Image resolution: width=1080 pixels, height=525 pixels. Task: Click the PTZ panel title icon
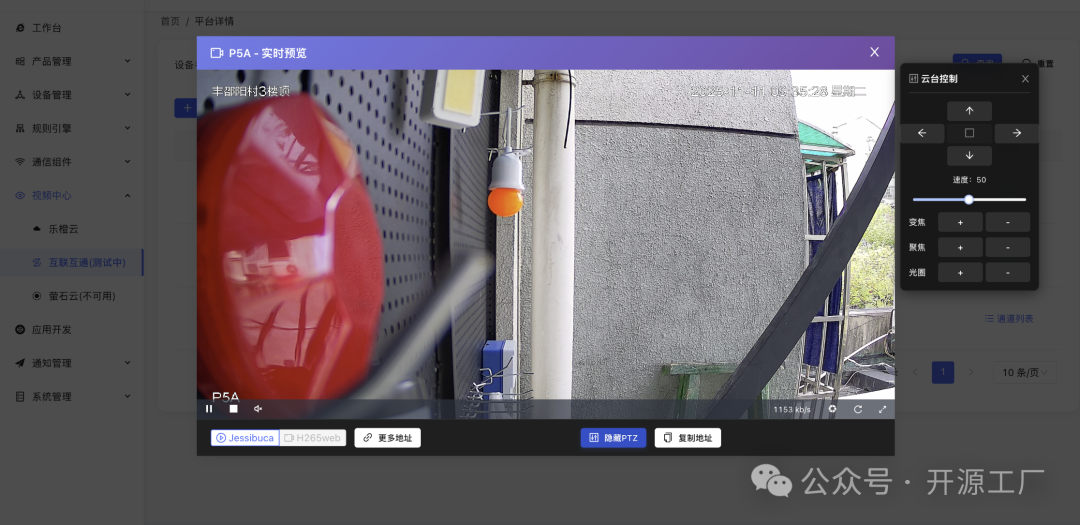(913, 79)
